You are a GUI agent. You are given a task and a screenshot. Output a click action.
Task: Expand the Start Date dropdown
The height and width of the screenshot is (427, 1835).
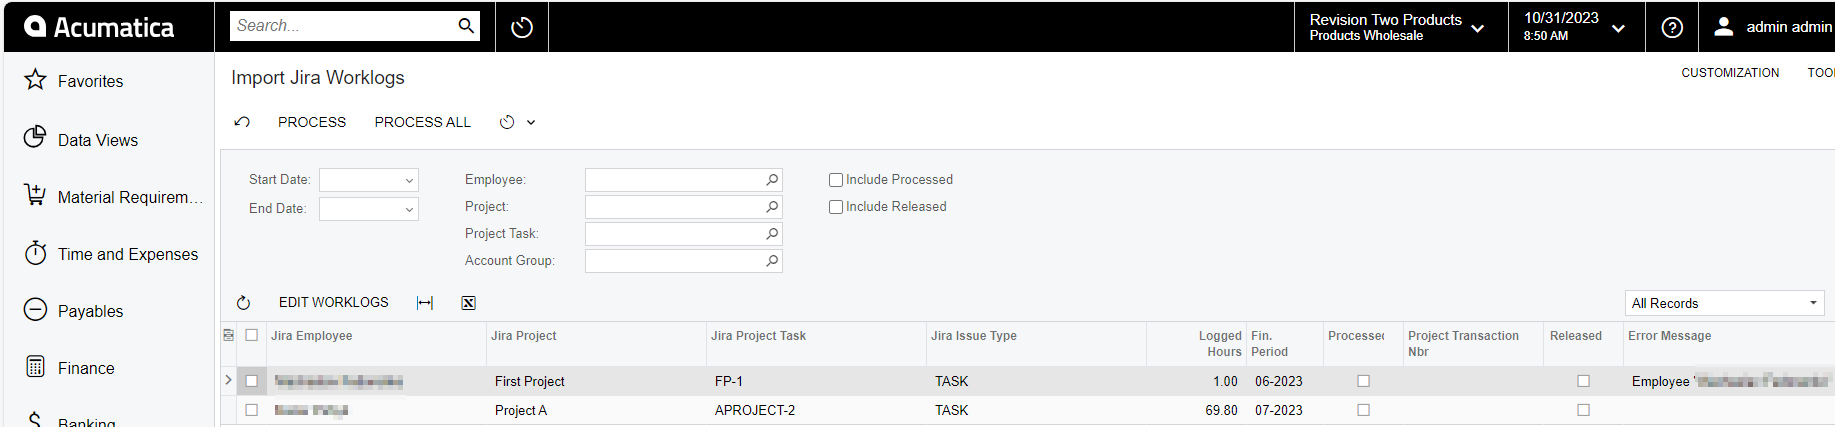[x=409, y=181]
